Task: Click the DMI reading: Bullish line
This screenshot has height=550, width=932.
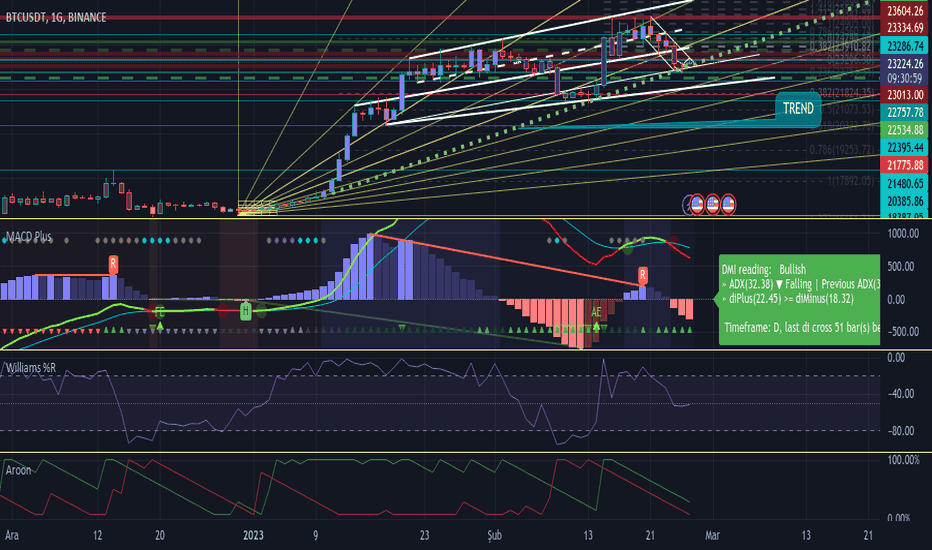Action: click(764, 269)
